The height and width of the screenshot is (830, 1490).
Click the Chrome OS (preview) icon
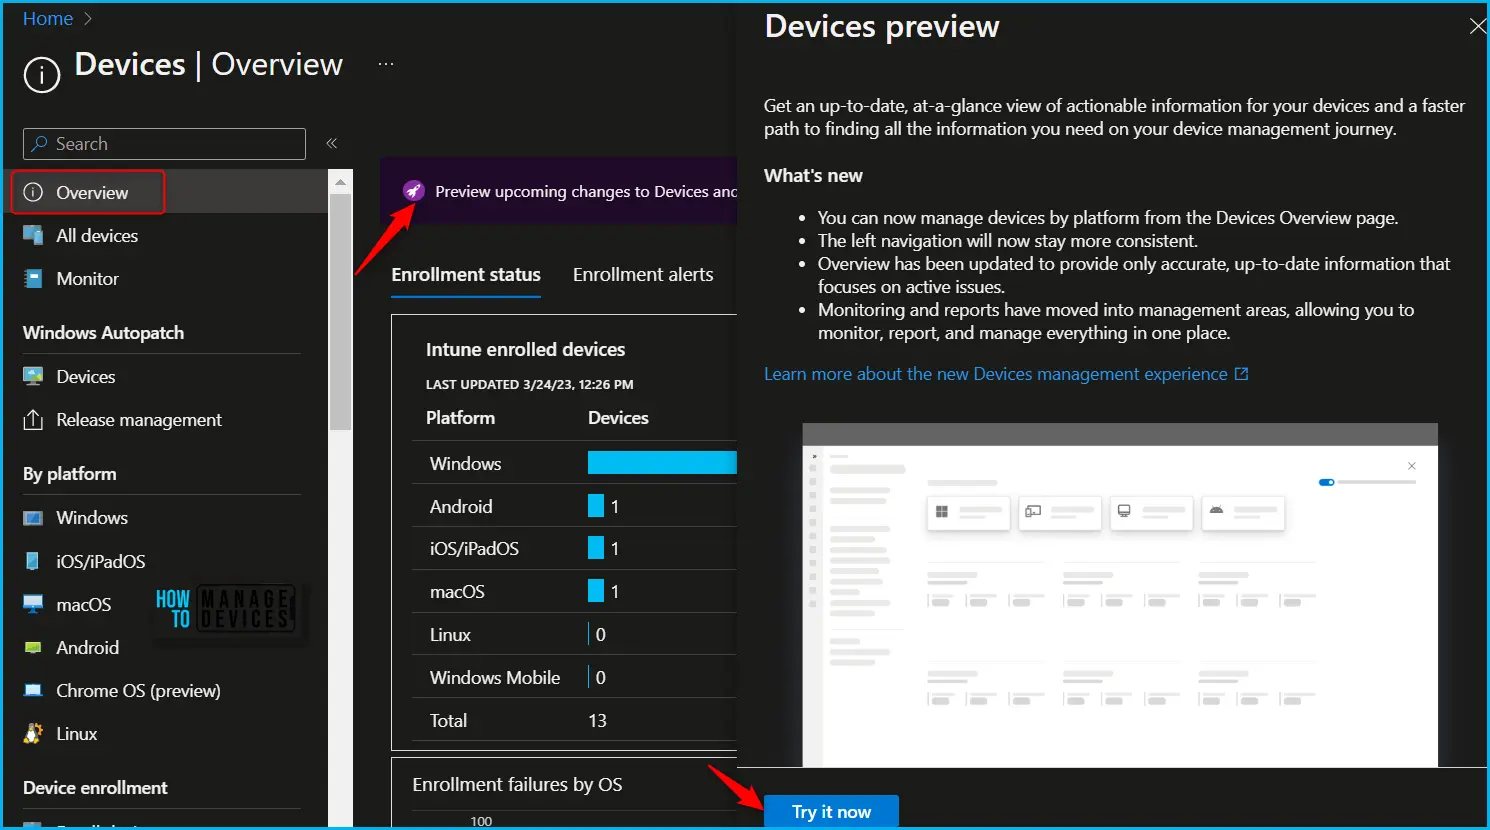(x=33, y=691)
